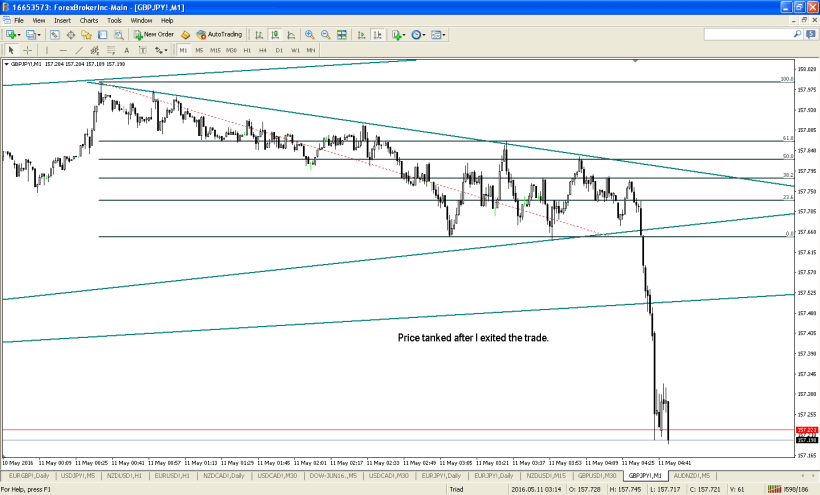Select the Text Label tool
The image size is (820, 495).
click(142, 50)
